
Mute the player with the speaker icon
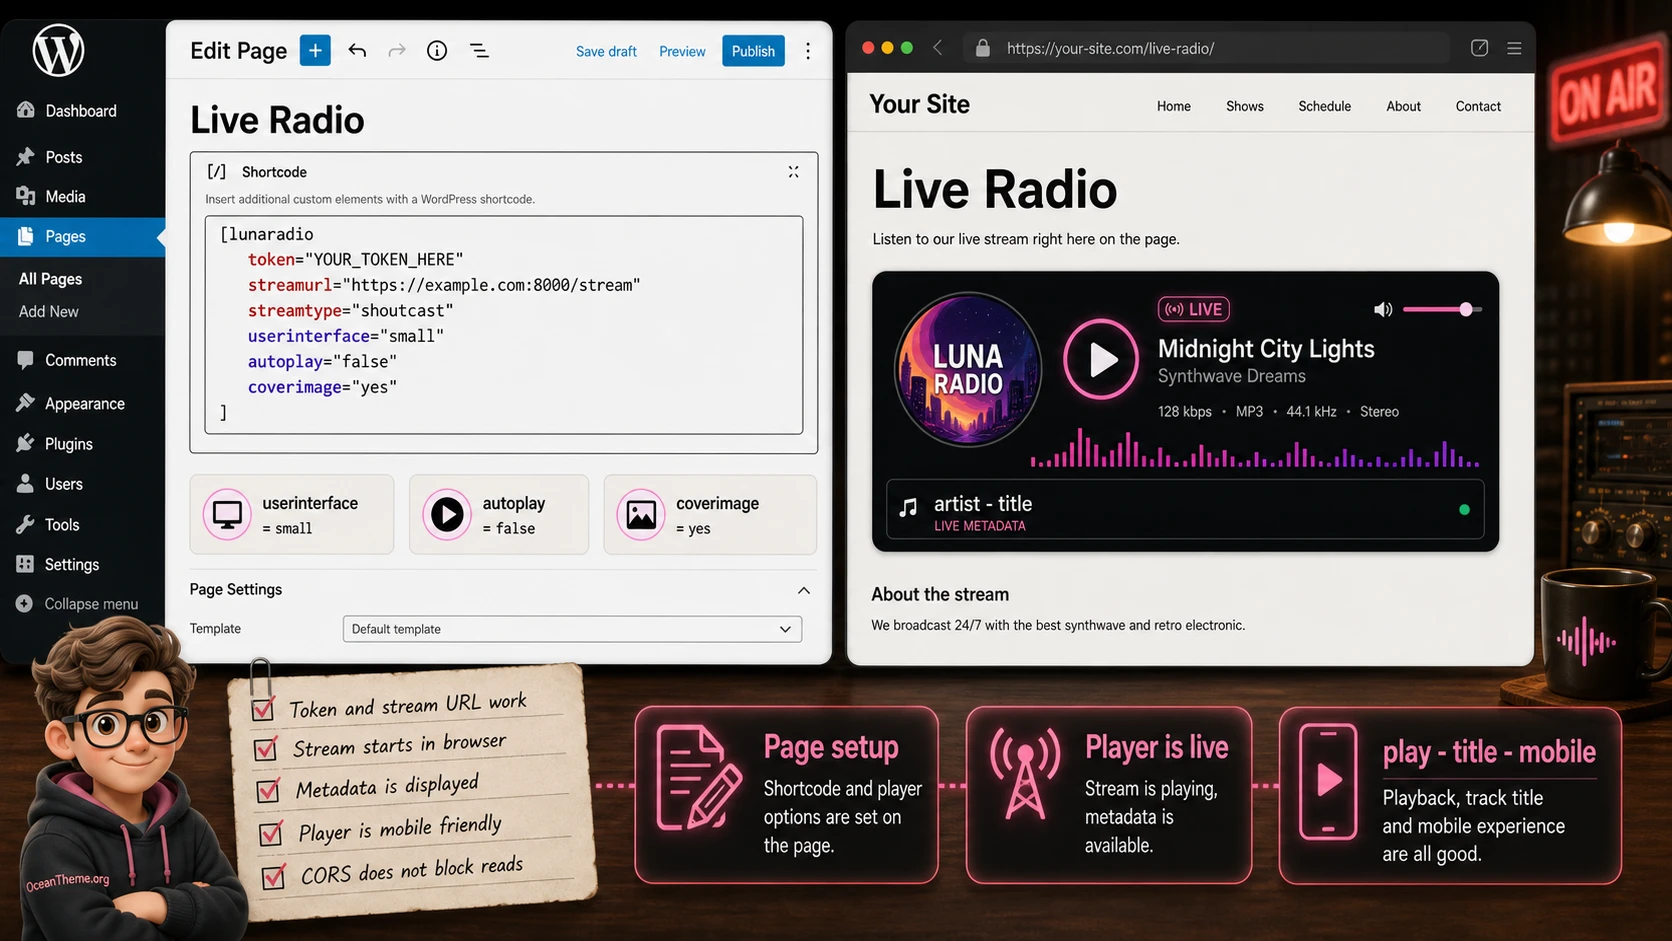point(1383,310)
